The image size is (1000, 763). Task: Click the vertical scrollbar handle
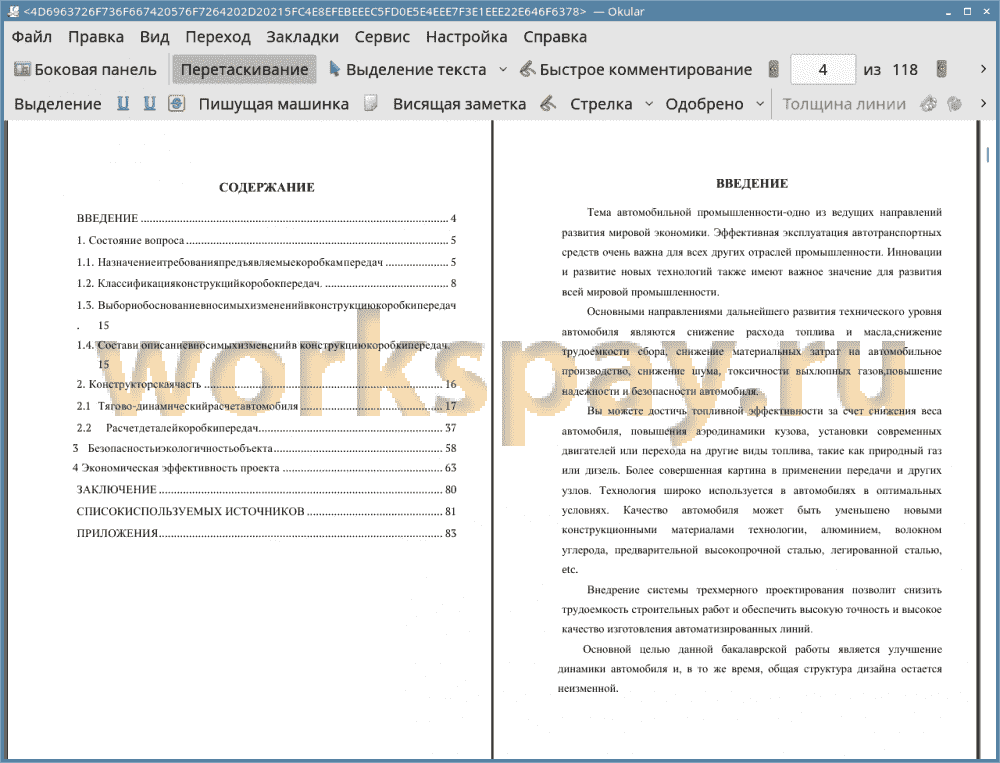tap(987, 154)
